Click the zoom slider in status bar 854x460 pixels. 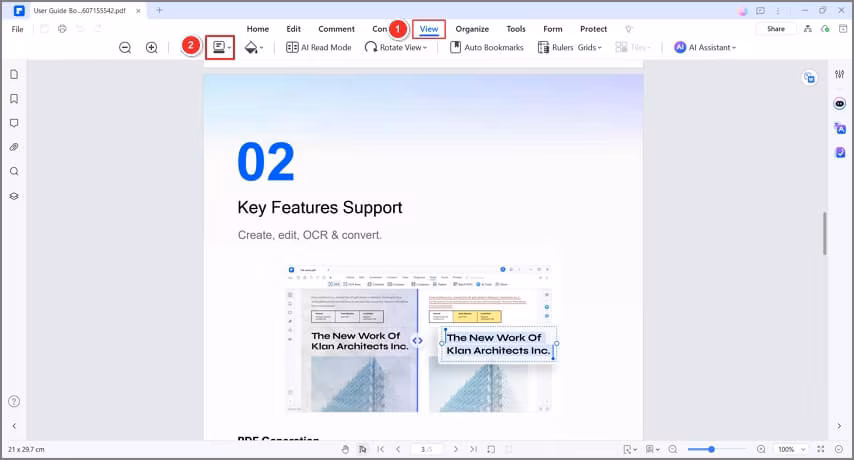[712, 450]
